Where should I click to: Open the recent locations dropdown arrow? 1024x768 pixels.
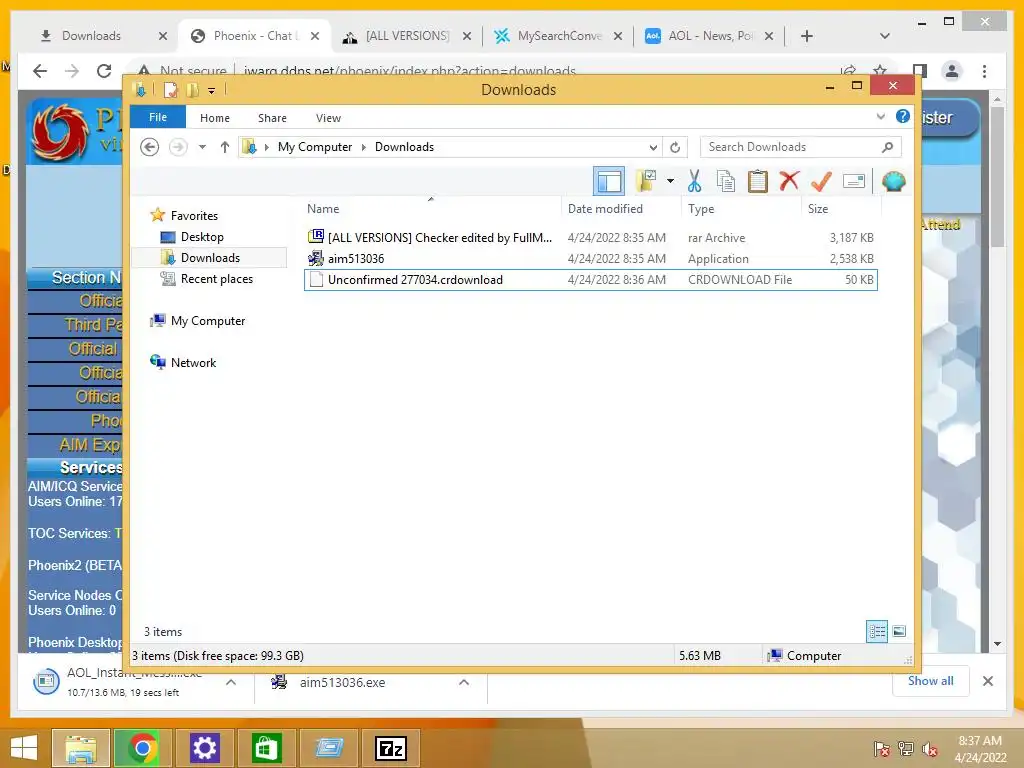(x=202, y=147)
